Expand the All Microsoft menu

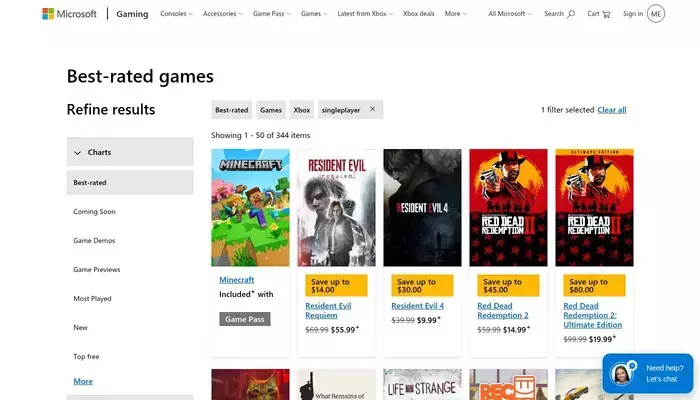[x=510, y=14]
